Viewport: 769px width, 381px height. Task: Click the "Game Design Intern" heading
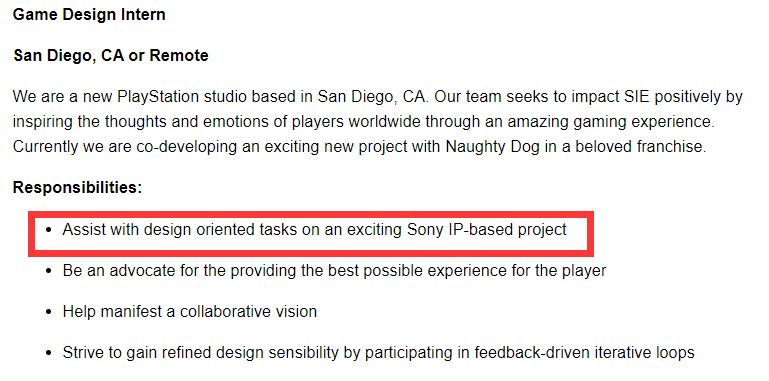89,15
